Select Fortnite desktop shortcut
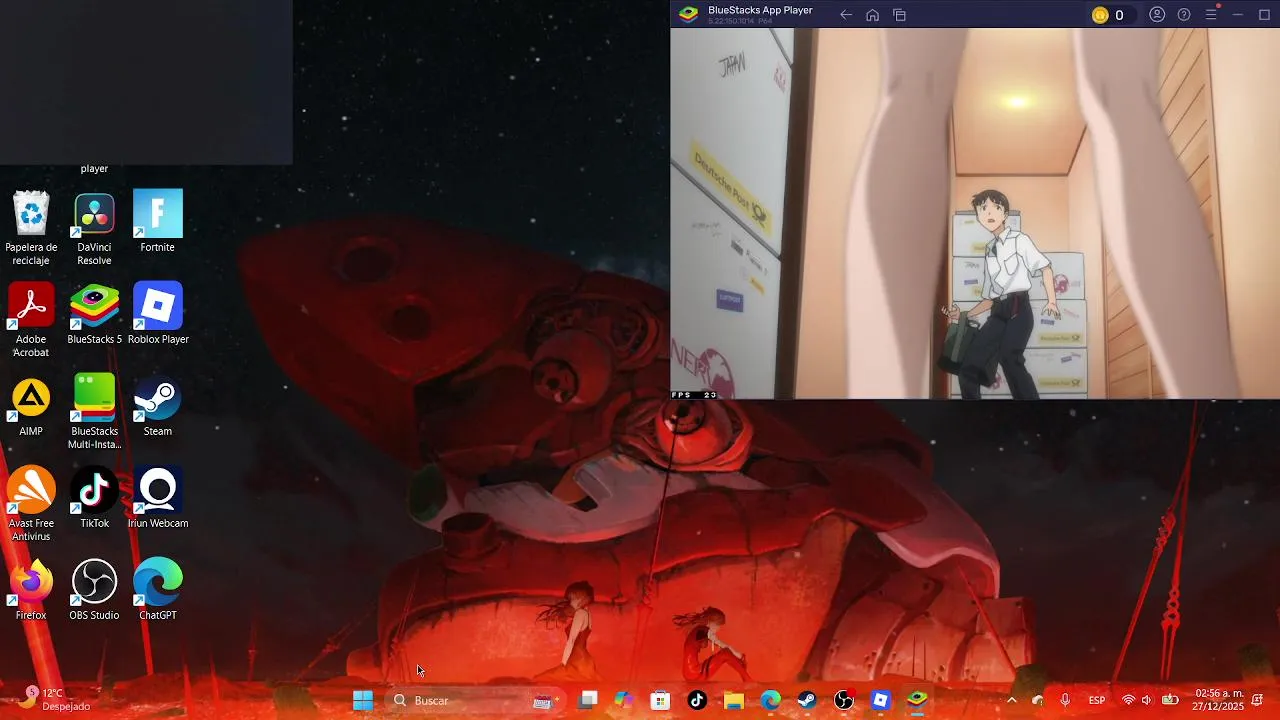 [x=157, y=222]
